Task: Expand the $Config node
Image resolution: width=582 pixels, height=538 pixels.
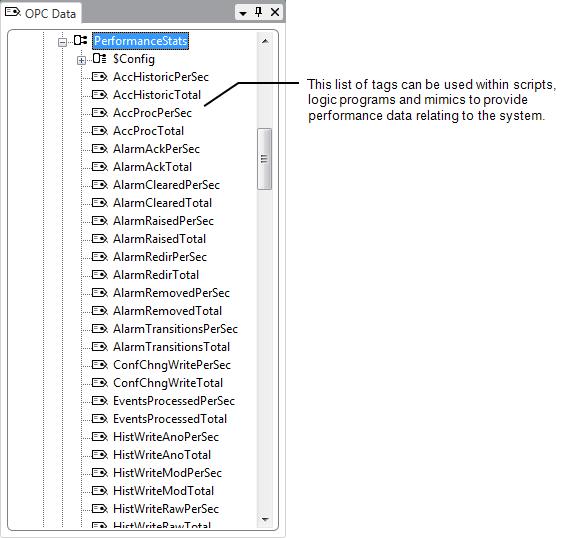Action: click(x=81, y=60)
